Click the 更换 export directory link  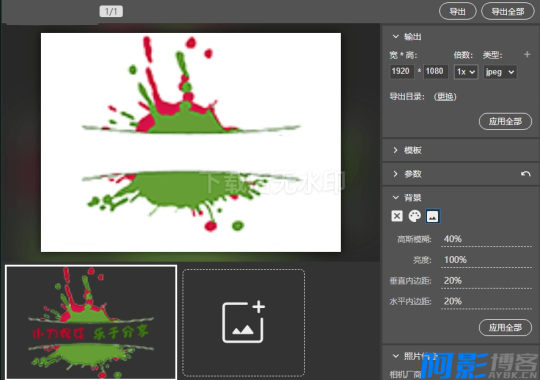pos(445,97)
